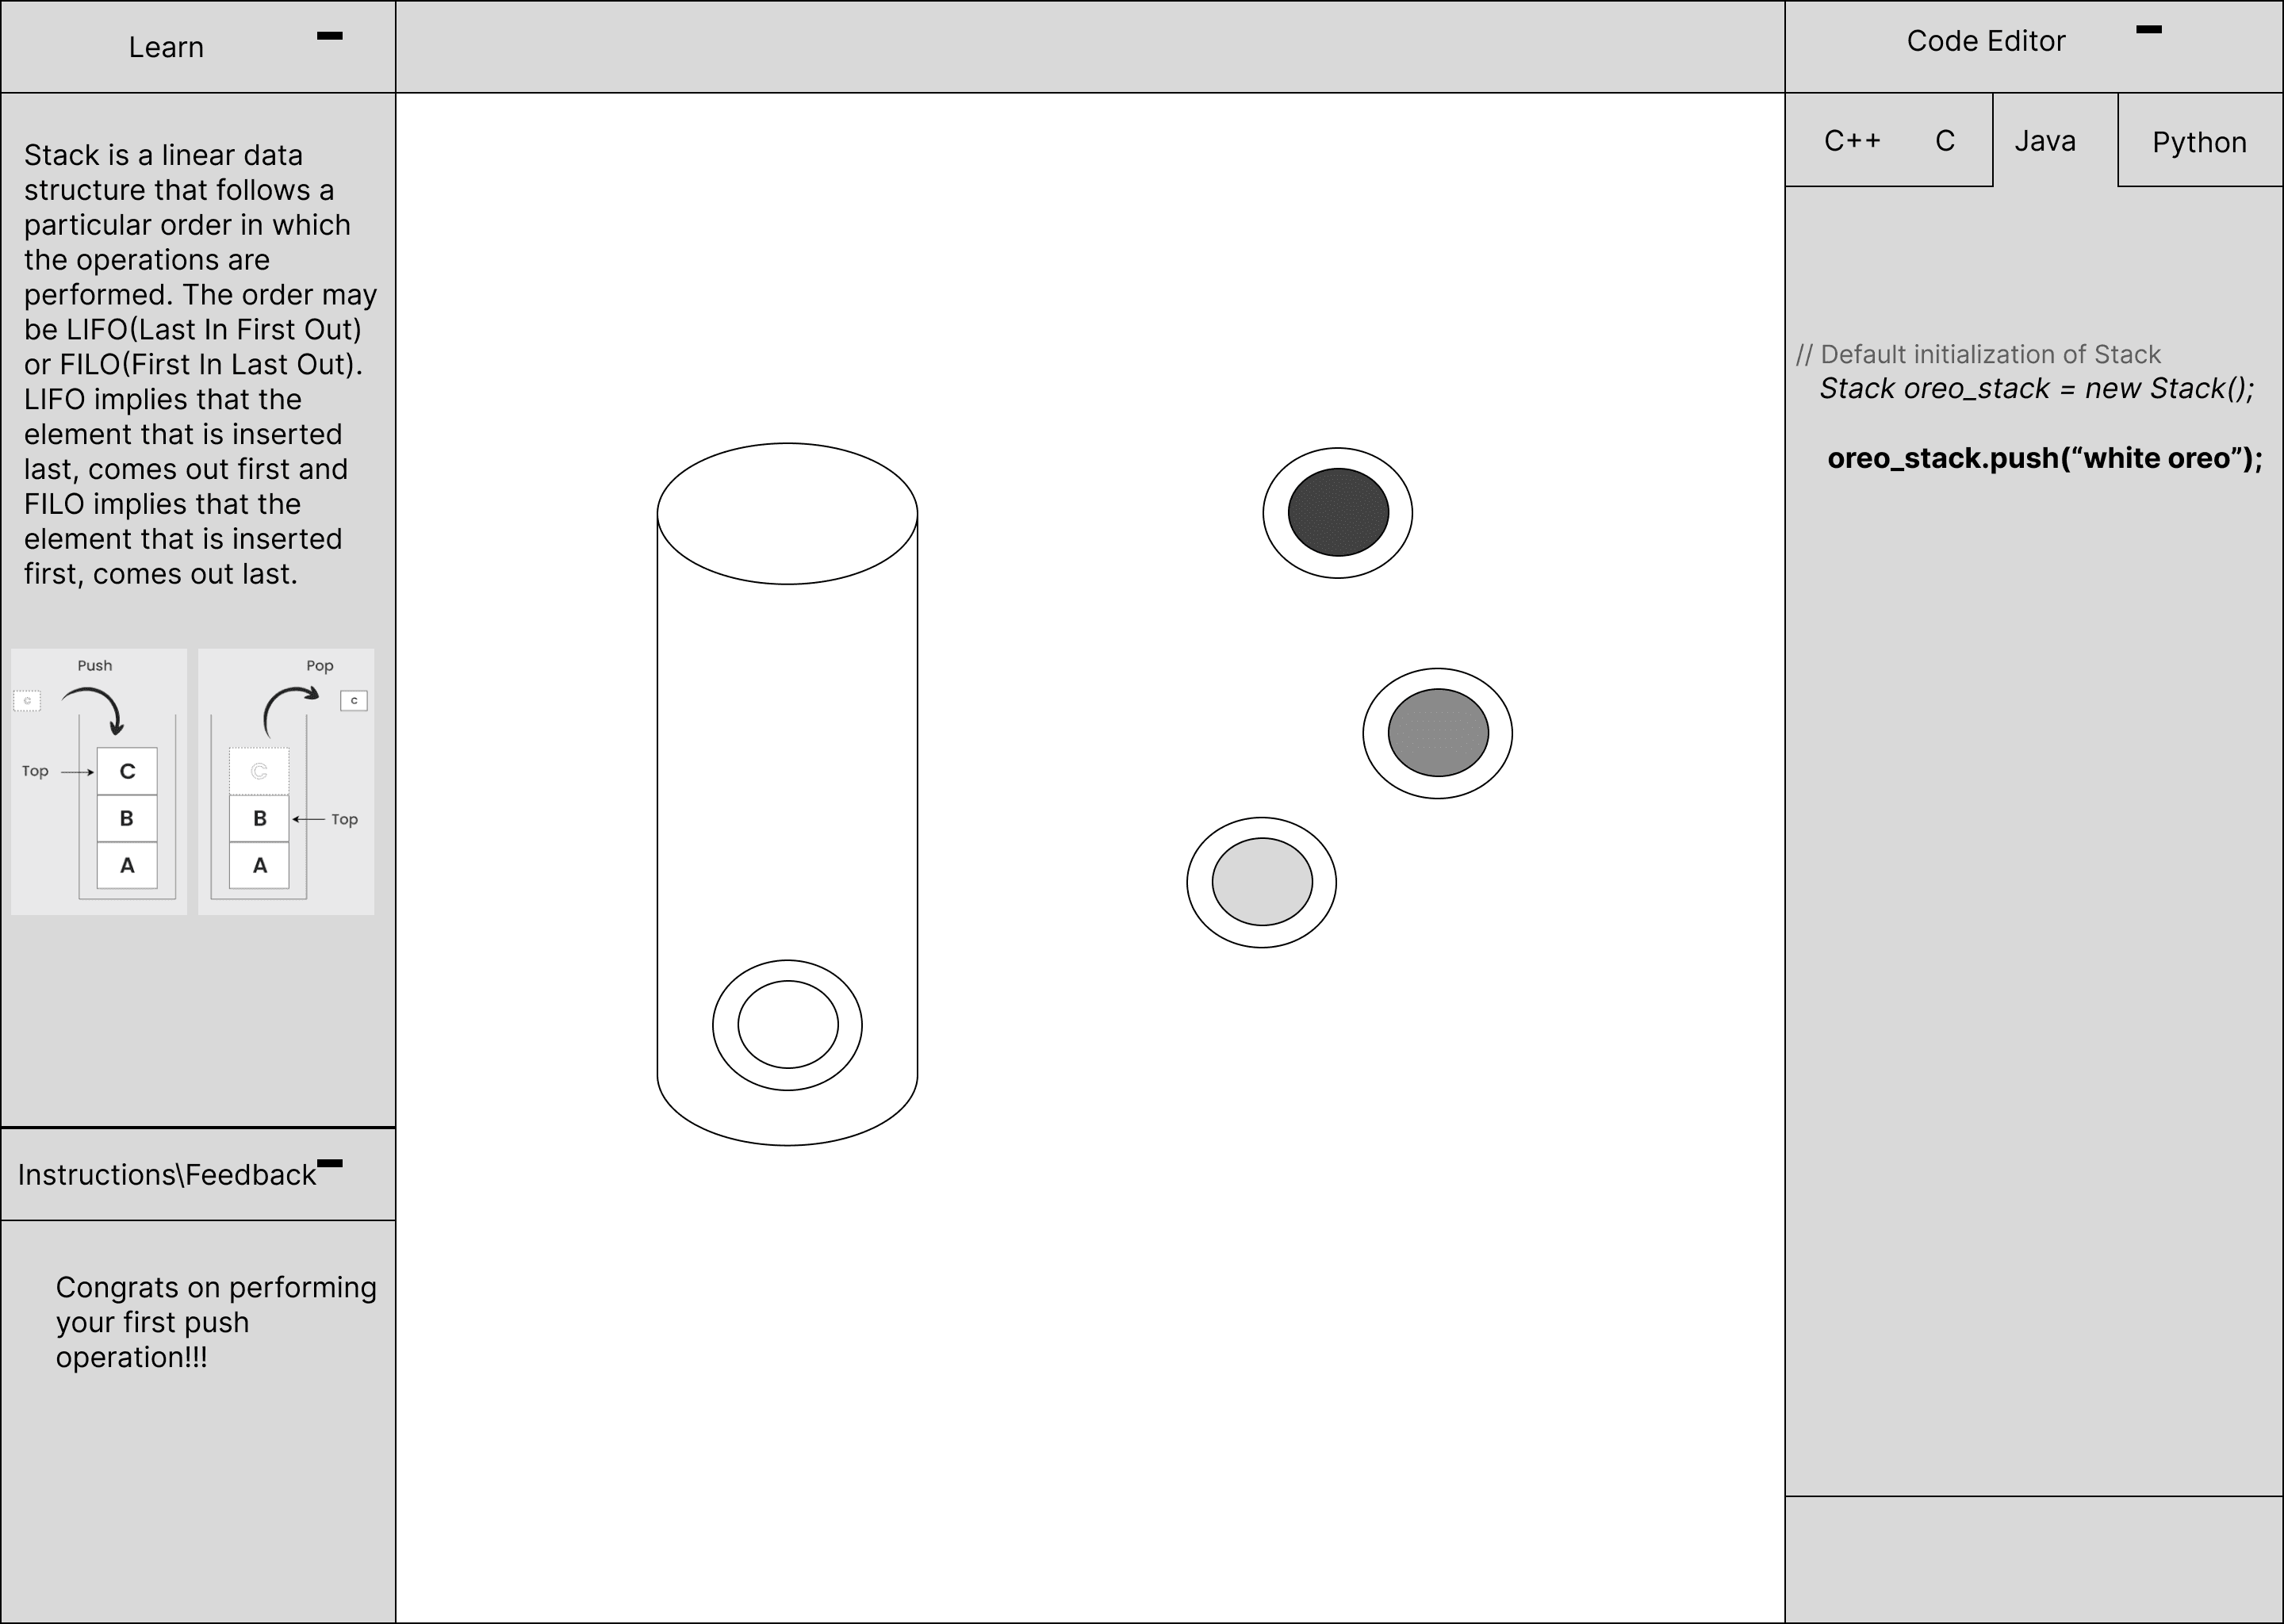Grab the light gray oreo

pos(1261,882)
